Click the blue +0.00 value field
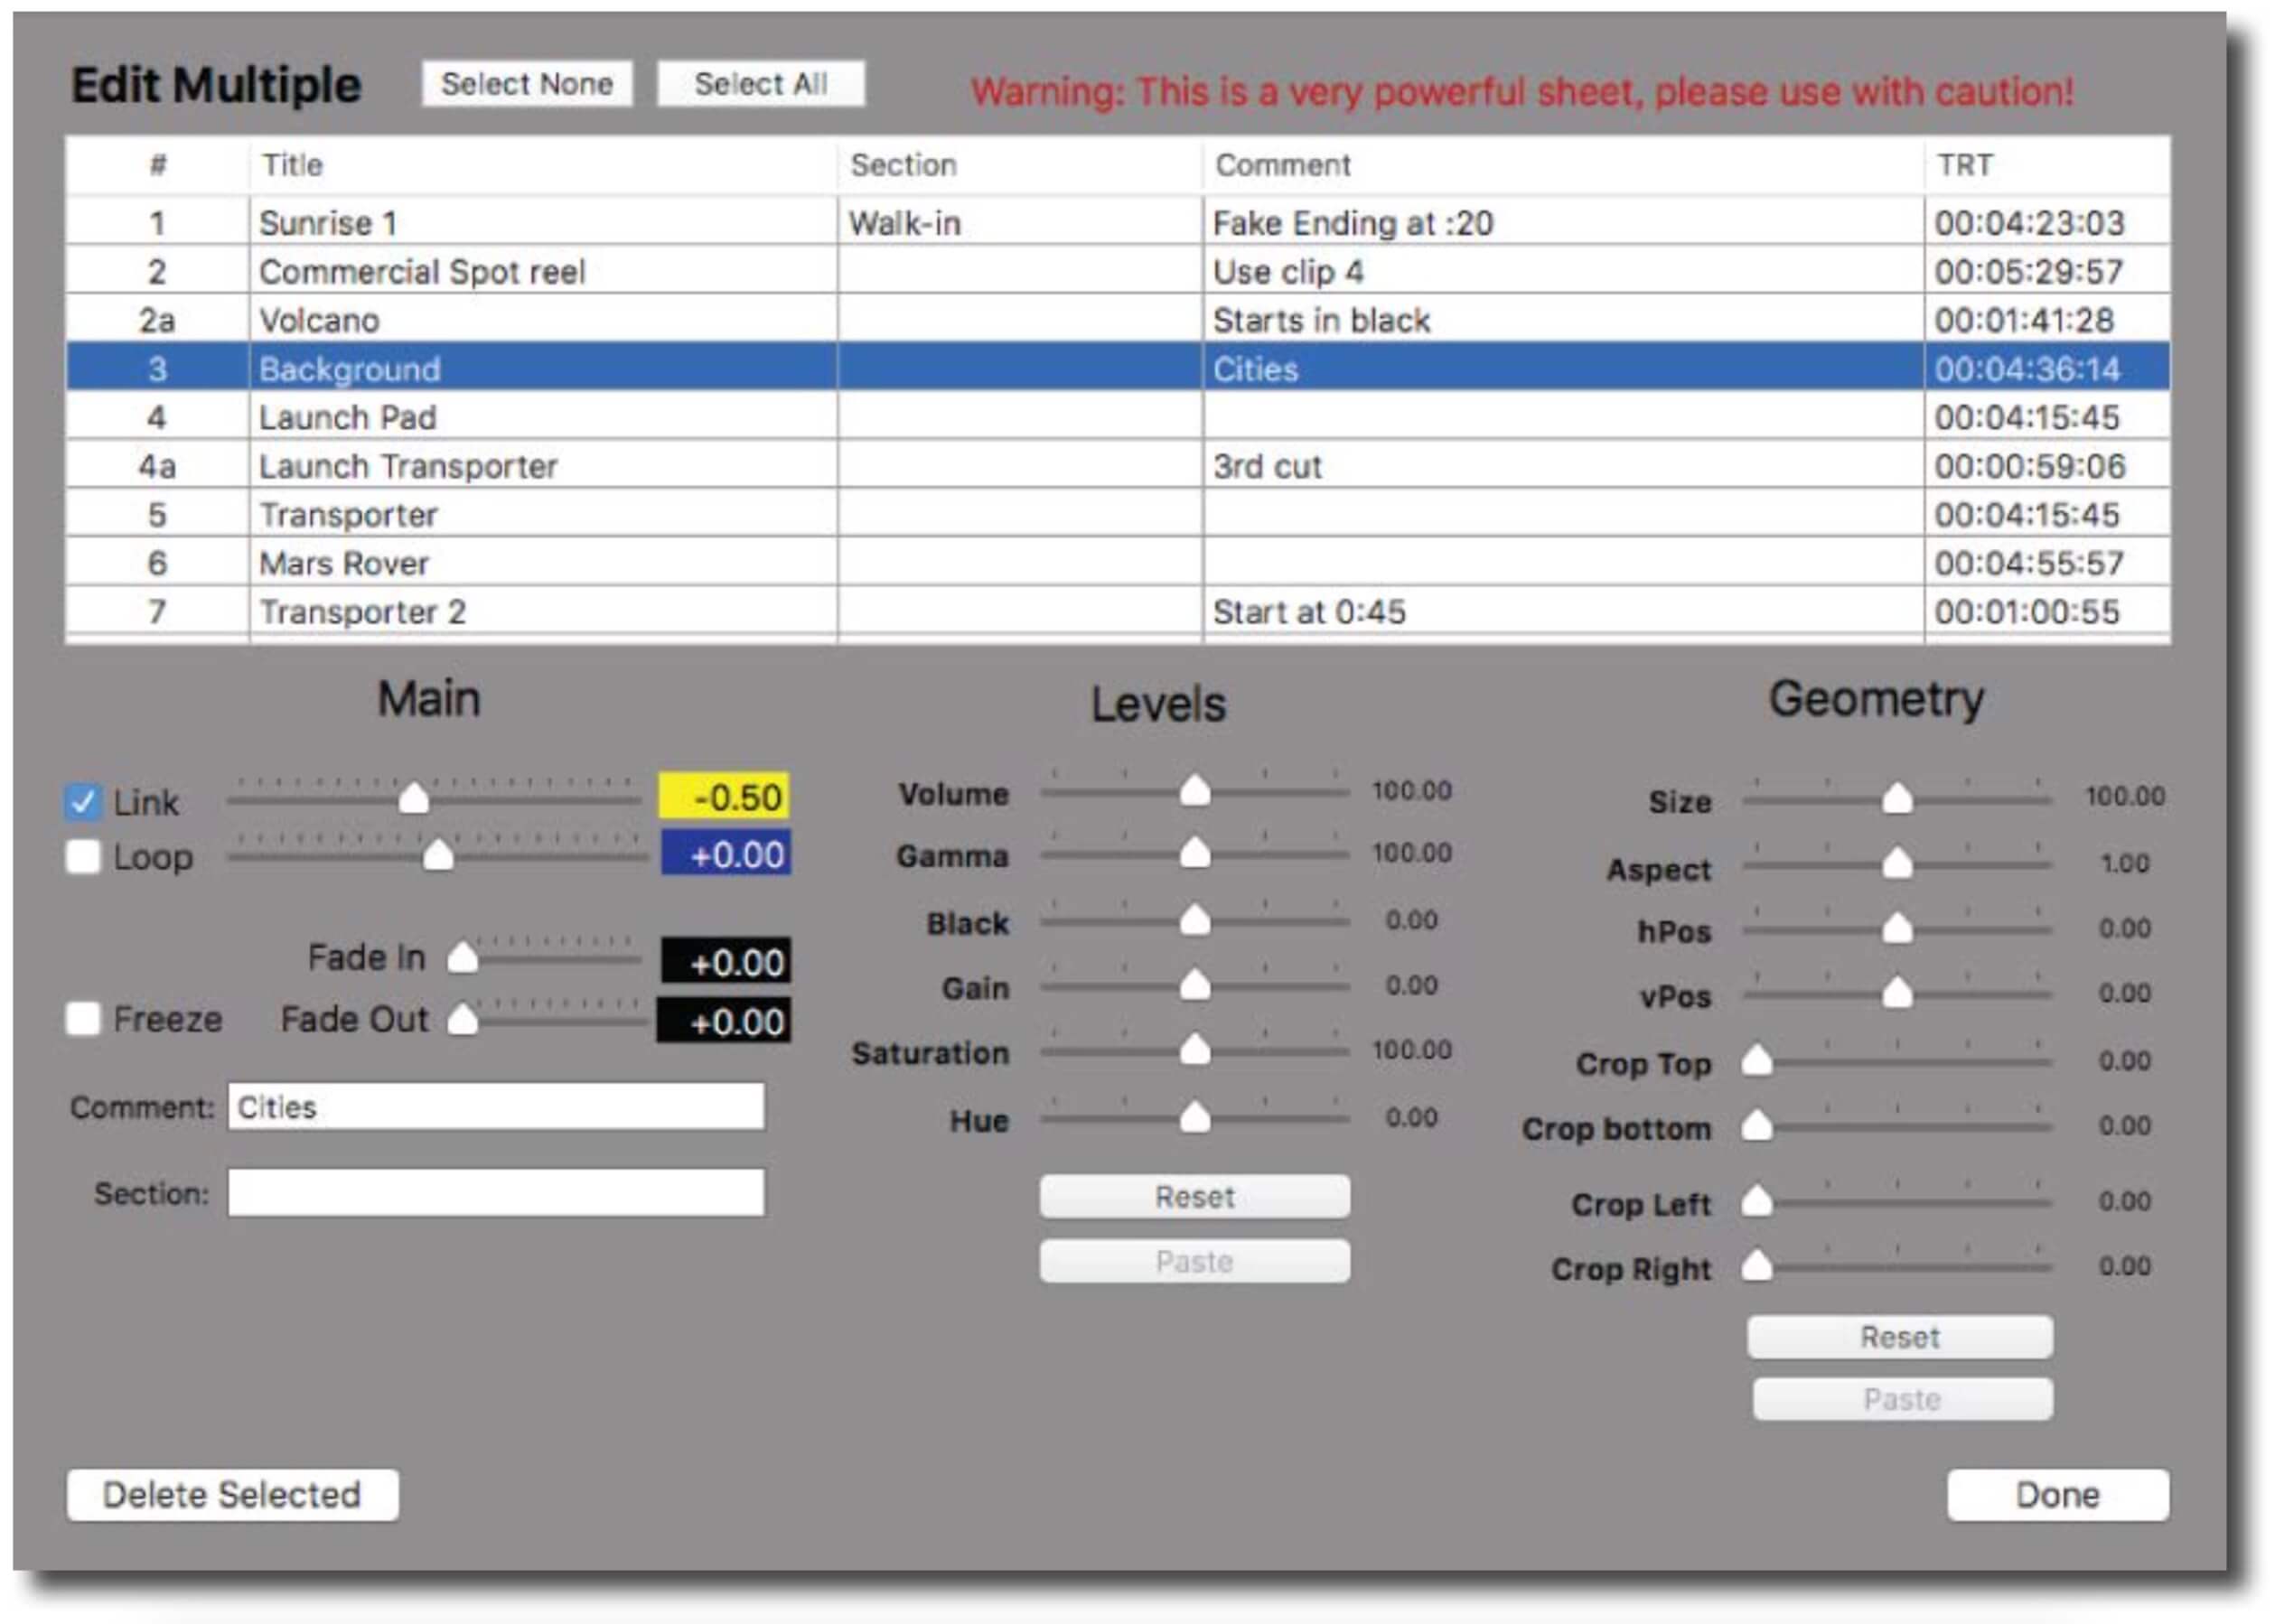2275x1624 pixels. (x=725, y=854)
